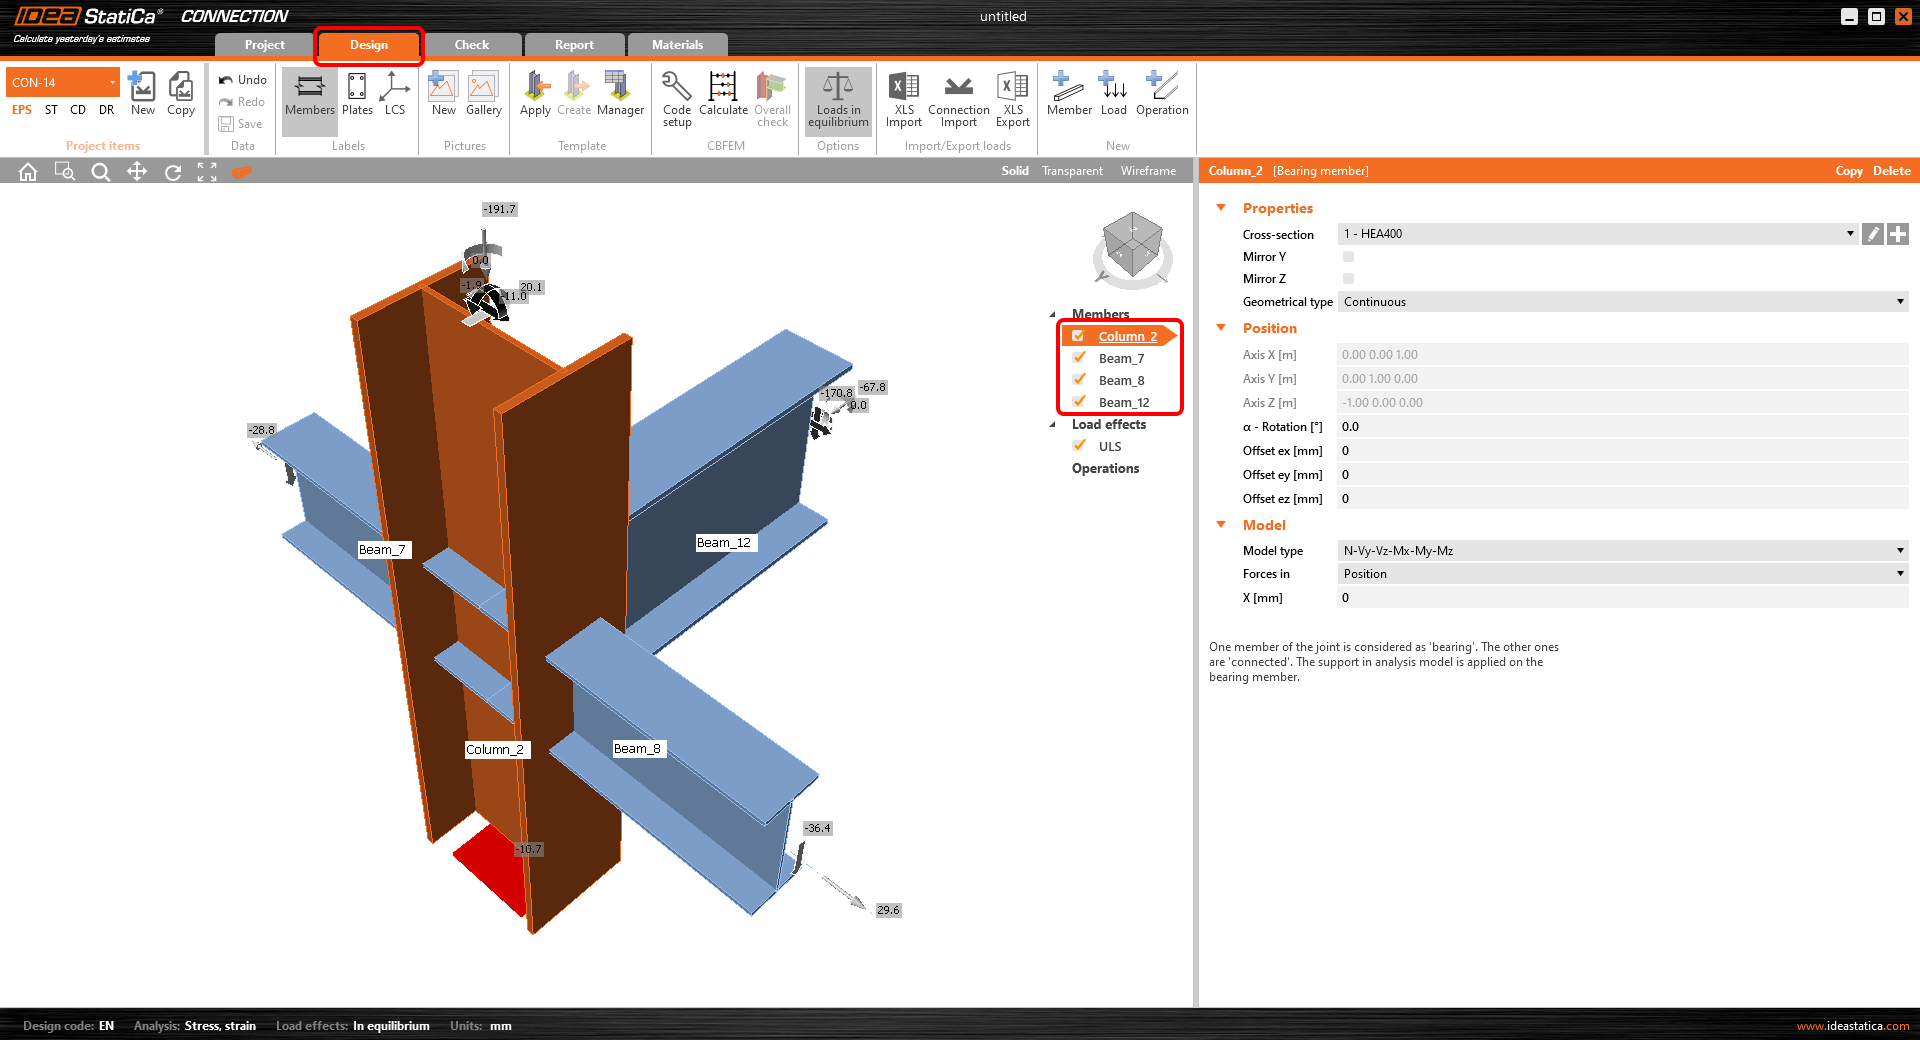Toggle the Beam_7 checkbox
Viewport: 1920px width, 1040px height.
tap(1080, 358)
